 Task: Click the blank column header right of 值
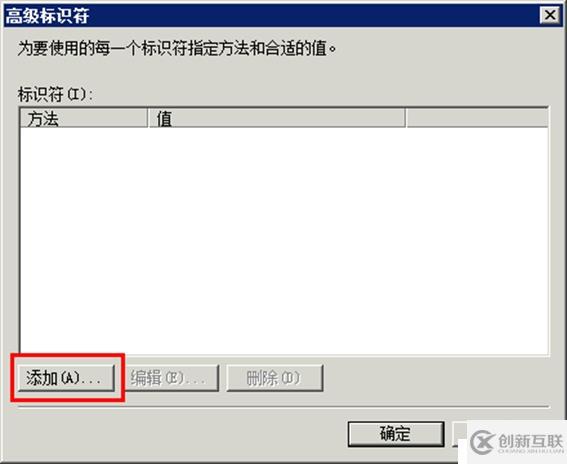coord(477,118)
